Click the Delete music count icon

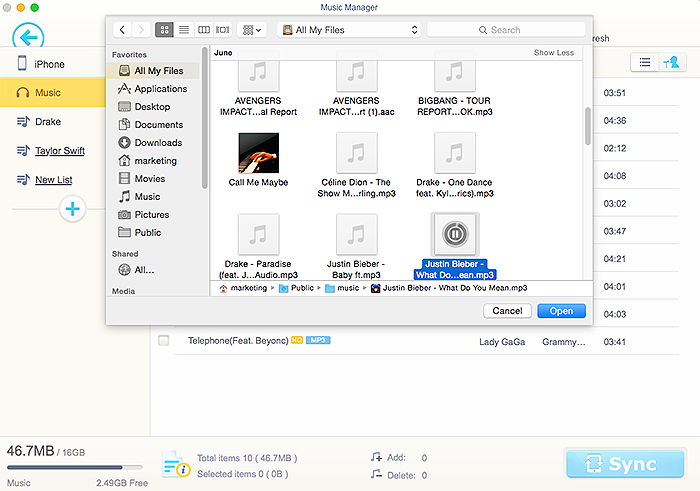(376, 474)
